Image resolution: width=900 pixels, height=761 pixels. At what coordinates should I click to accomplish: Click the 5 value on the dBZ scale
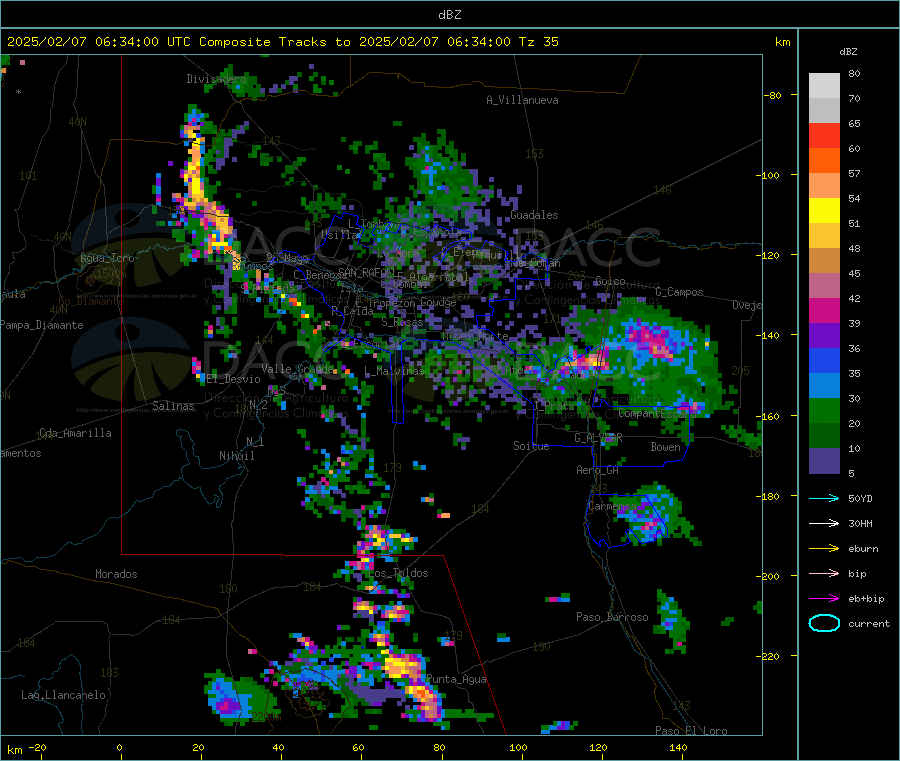click(851, 473)
